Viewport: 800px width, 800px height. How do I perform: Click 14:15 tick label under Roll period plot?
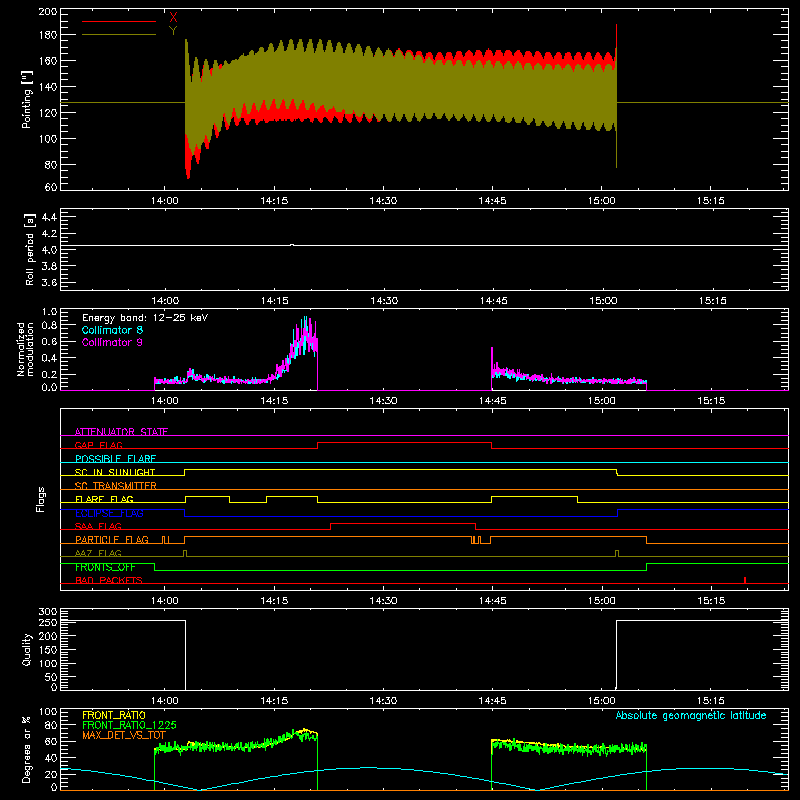click(274, 301)
